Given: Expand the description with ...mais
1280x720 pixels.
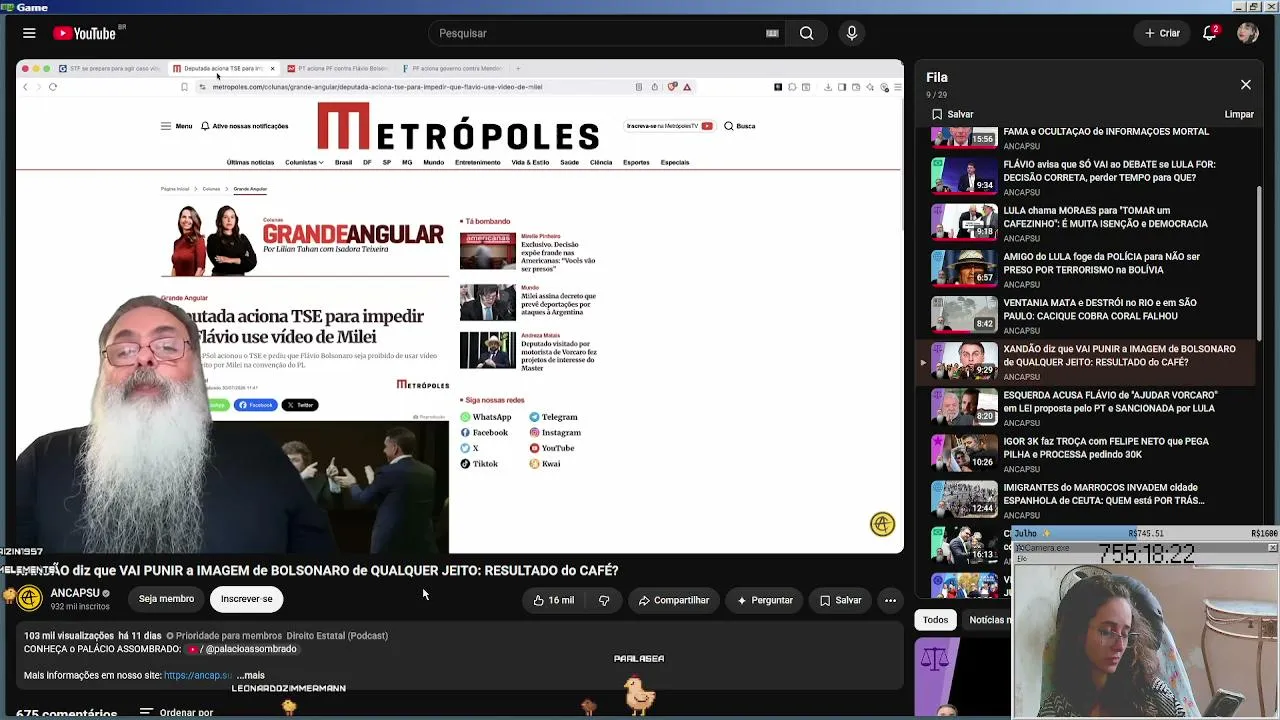Looking at the screenshot, I should [250, 675].
